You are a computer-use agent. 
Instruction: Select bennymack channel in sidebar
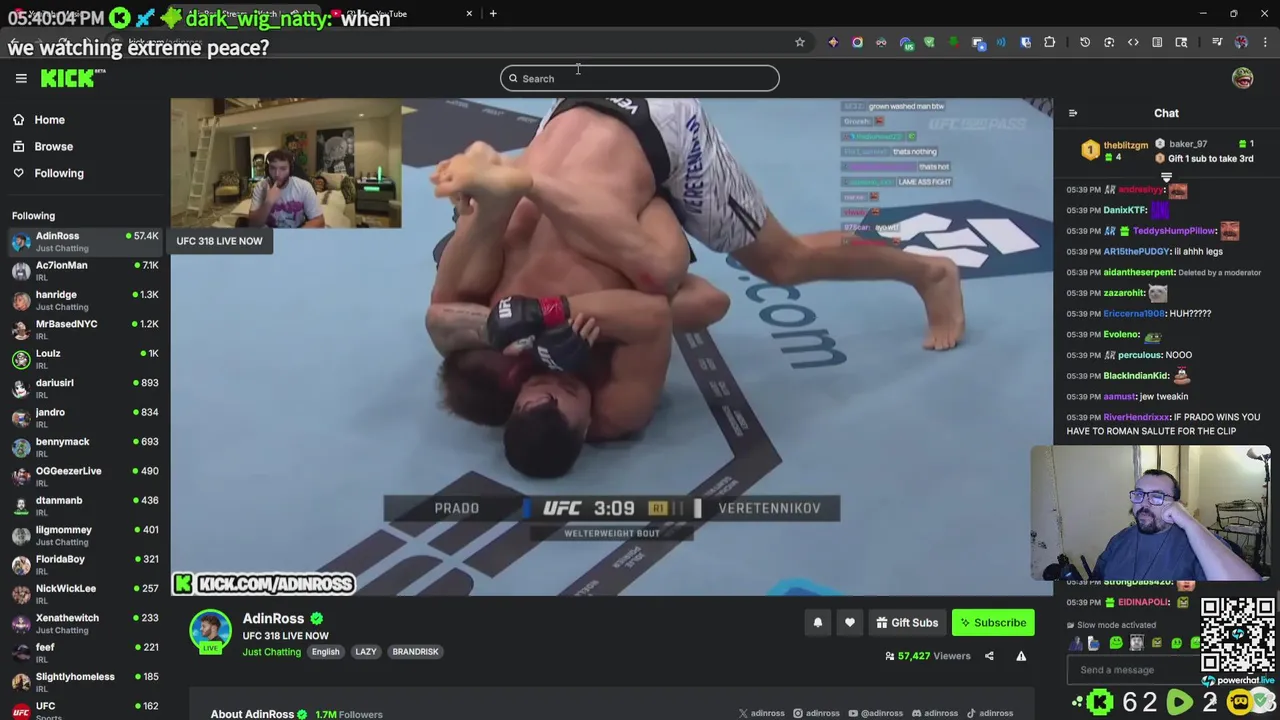pos(85,447)
